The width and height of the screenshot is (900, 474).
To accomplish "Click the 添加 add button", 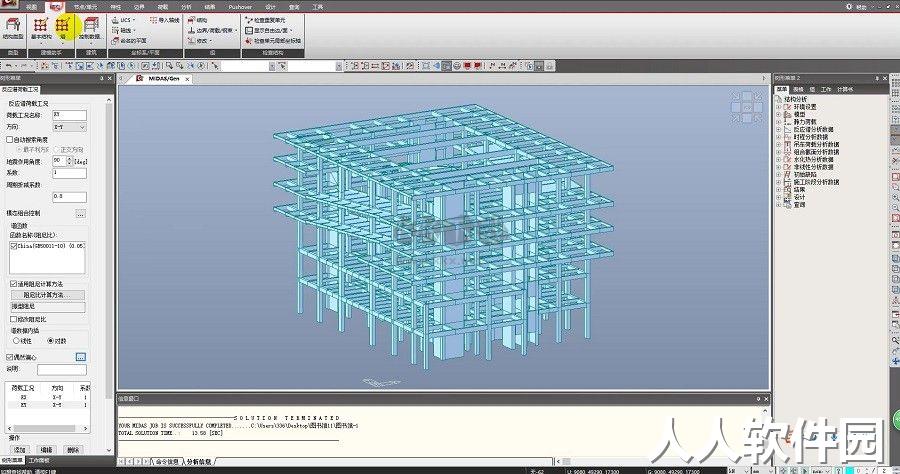I will (x=20, y=450).
